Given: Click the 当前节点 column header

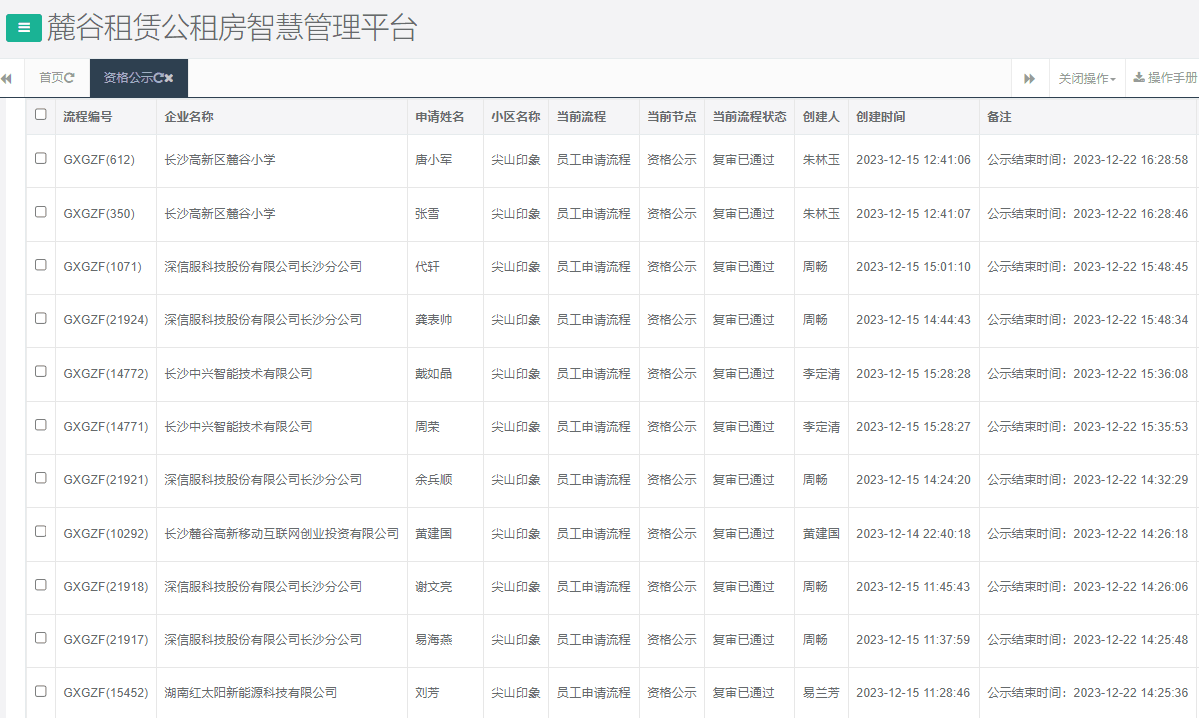Looking at the screenshot, I should pos(671,115).
